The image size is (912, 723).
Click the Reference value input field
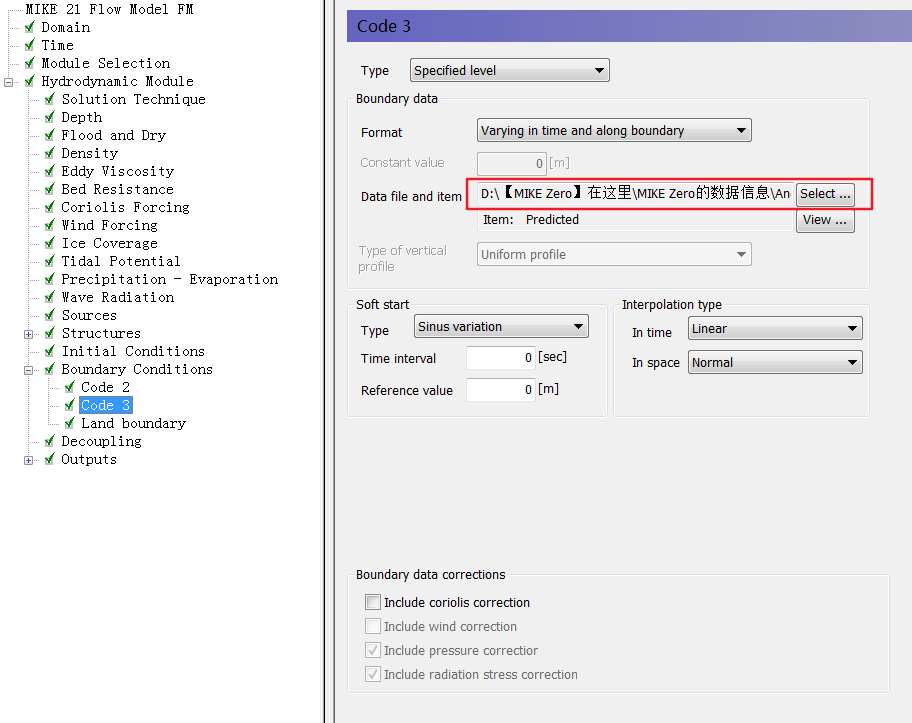501,389
